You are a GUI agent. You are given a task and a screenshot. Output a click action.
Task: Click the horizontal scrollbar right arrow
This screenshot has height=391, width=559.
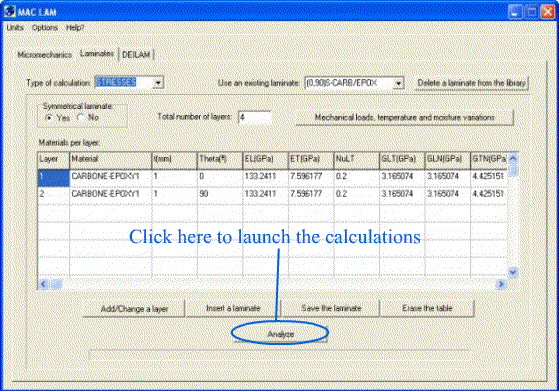[501, 284]
